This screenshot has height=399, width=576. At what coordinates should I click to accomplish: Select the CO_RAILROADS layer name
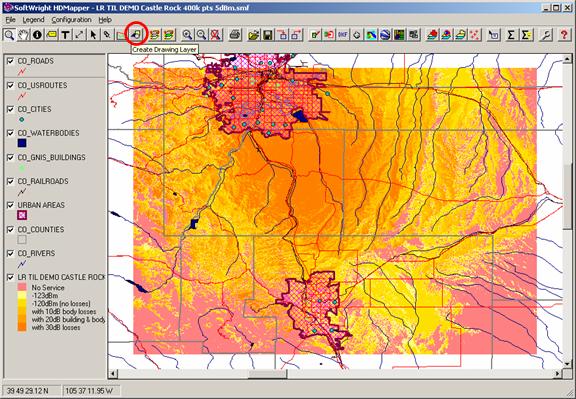(43, 181)
